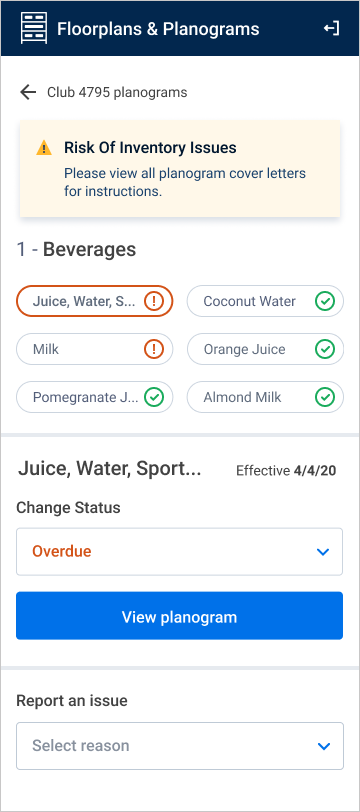Click green checkmark on Pomegranate chip
The height and width of the screenshot is (812, 360).
(x=154, y=397)
